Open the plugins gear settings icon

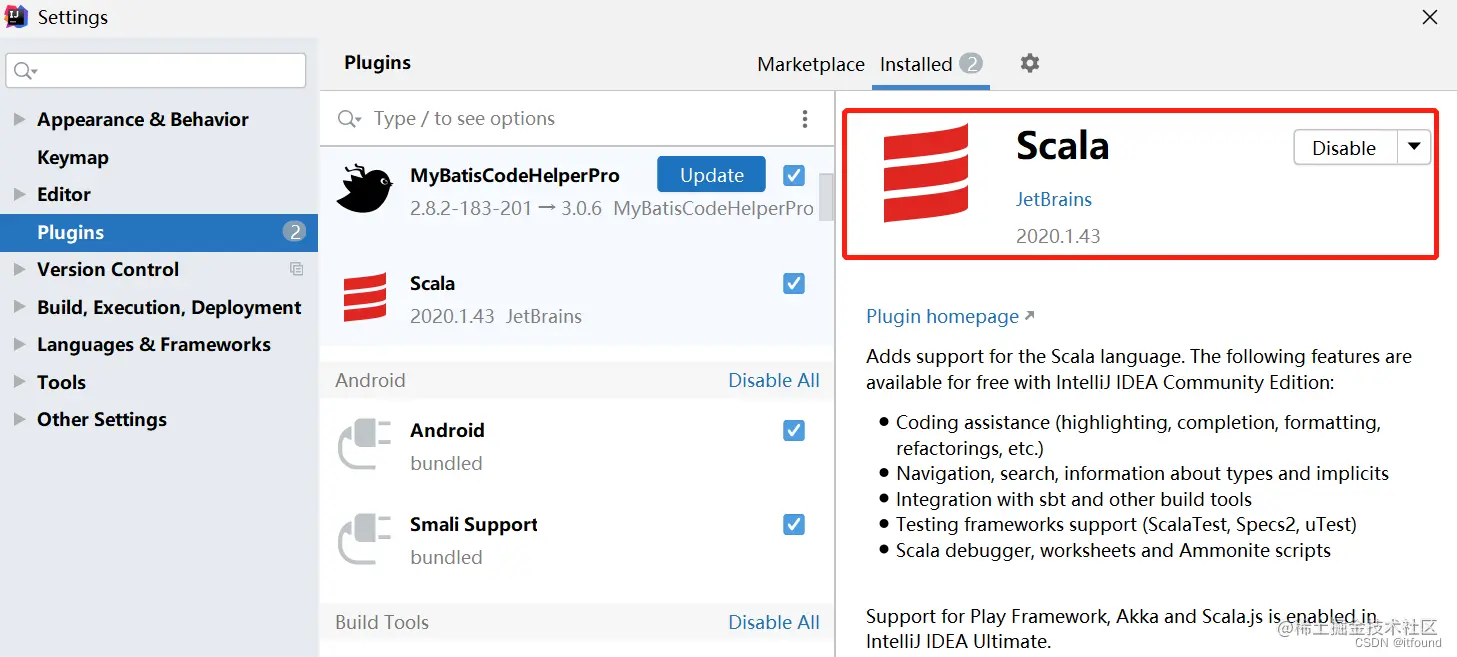pos(1030,63)
